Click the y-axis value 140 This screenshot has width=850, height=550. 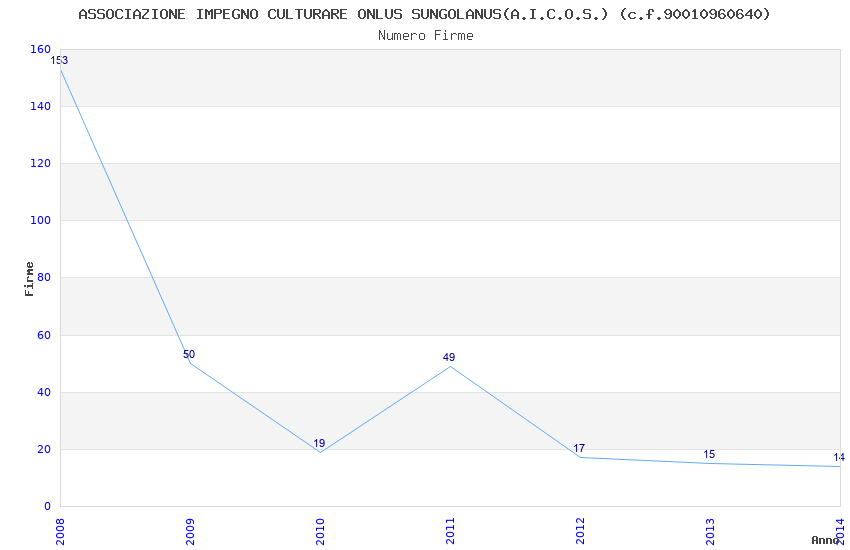[x=41, y=106]
